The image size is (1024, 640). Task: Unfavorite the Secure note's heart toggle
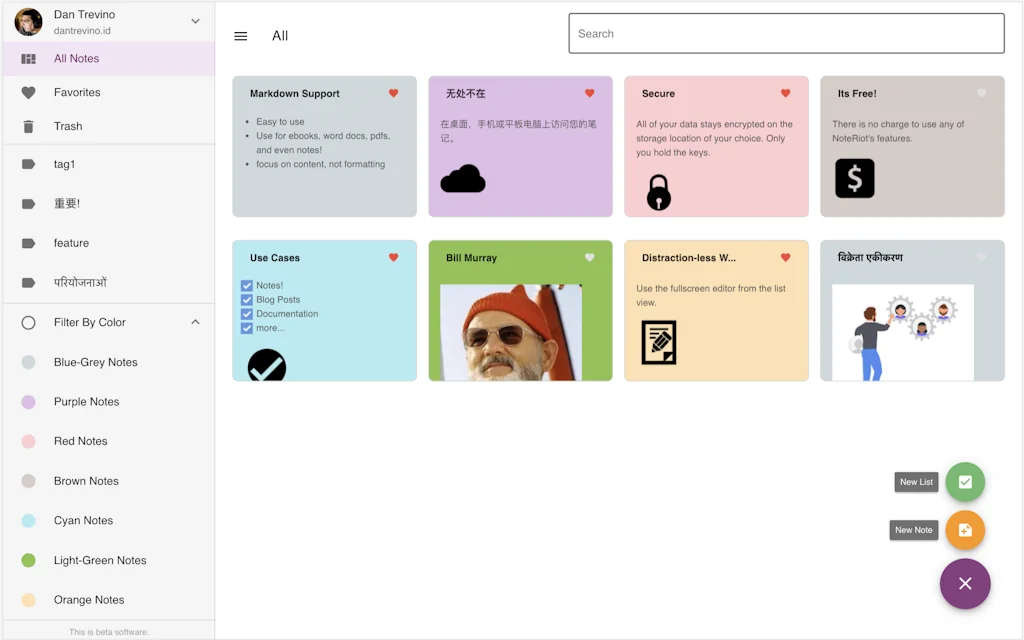(x=784, y=93)
